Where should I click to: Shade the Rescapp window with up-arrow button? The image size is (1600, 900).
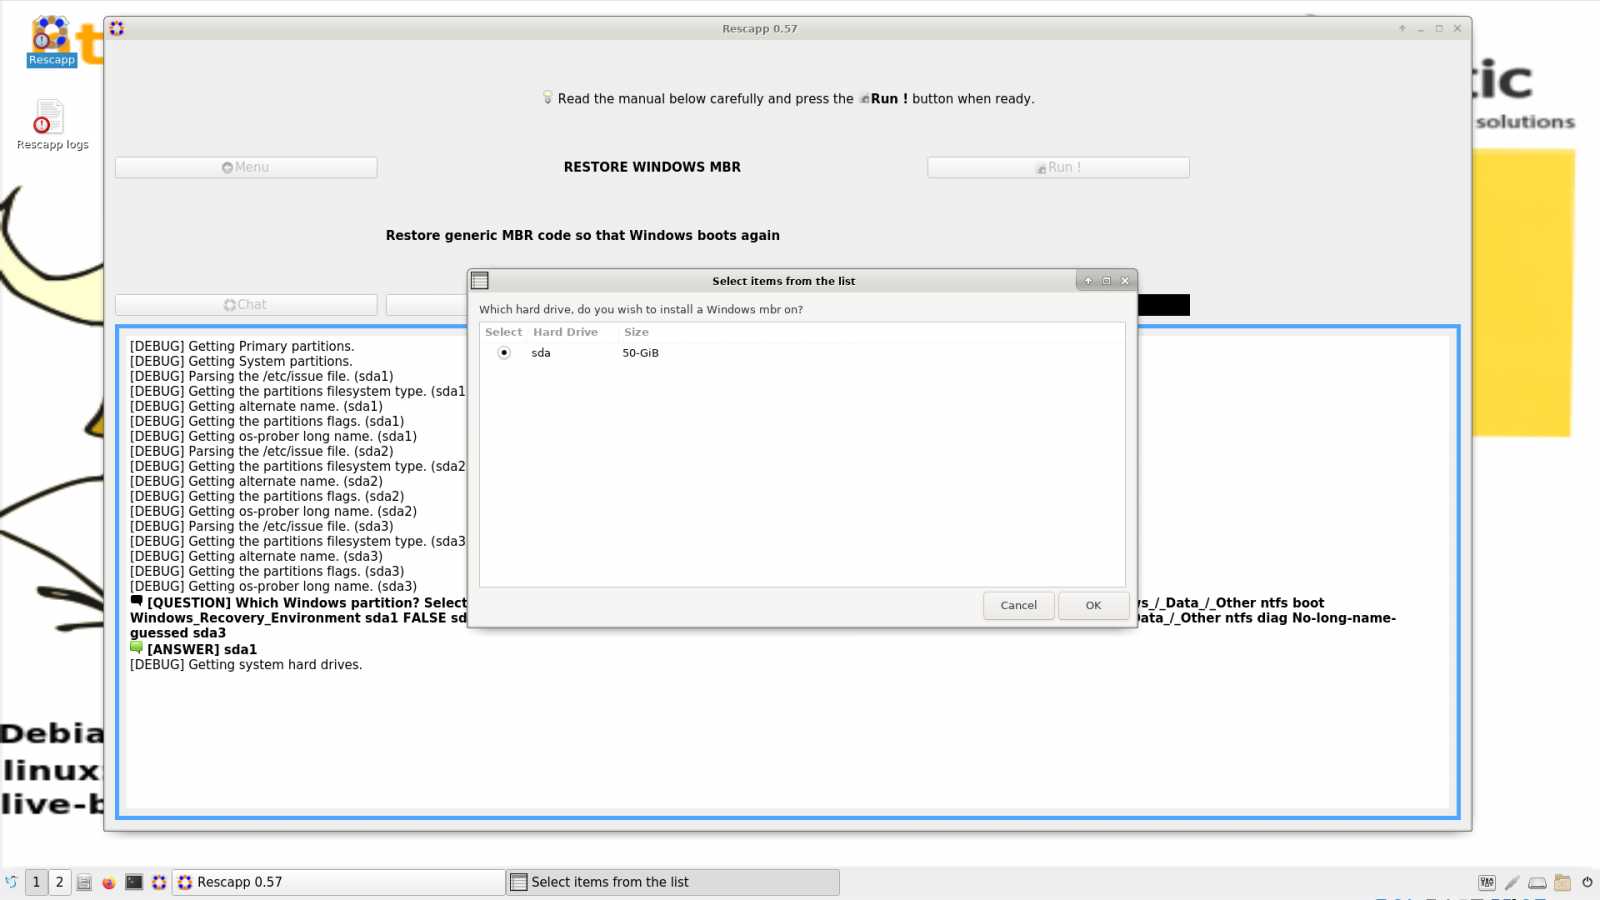(x=1402, y=28)
